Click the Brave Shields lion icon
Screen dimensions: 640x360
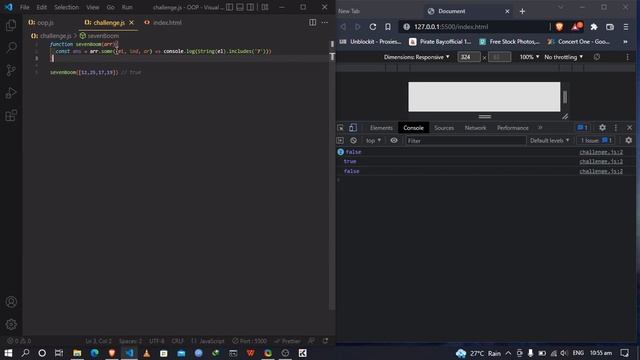559,27
